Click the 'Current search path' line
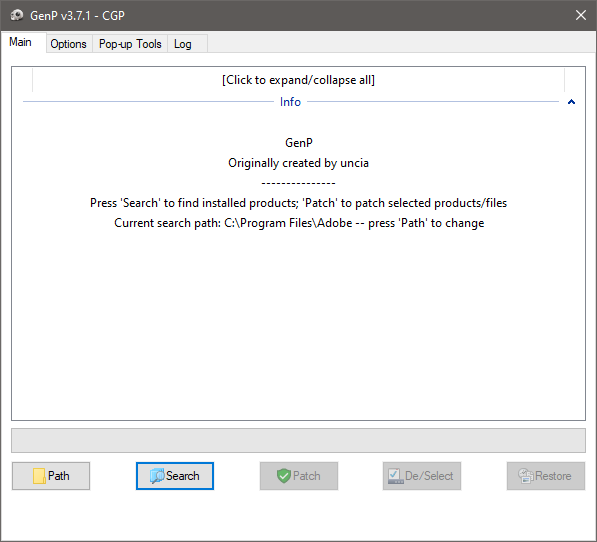 click(299, 223)
